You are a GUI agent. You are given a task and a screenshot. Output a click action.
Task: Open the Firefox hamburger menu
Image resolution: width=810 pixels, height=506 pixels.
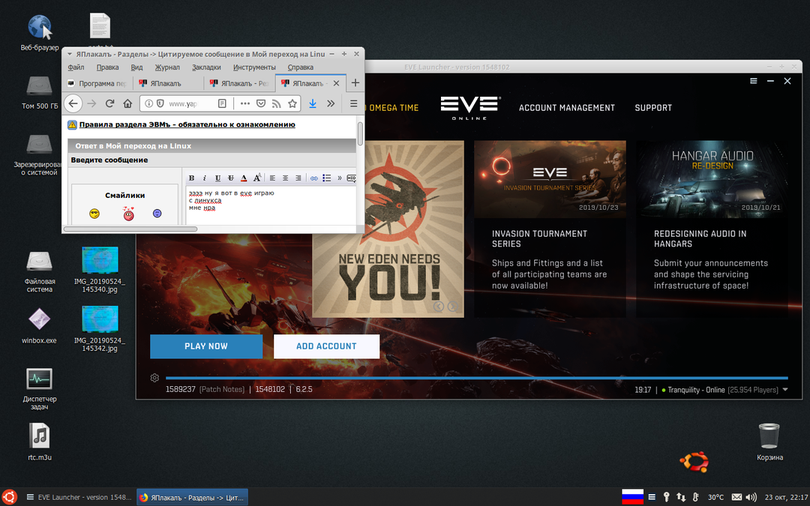point(354,103)
